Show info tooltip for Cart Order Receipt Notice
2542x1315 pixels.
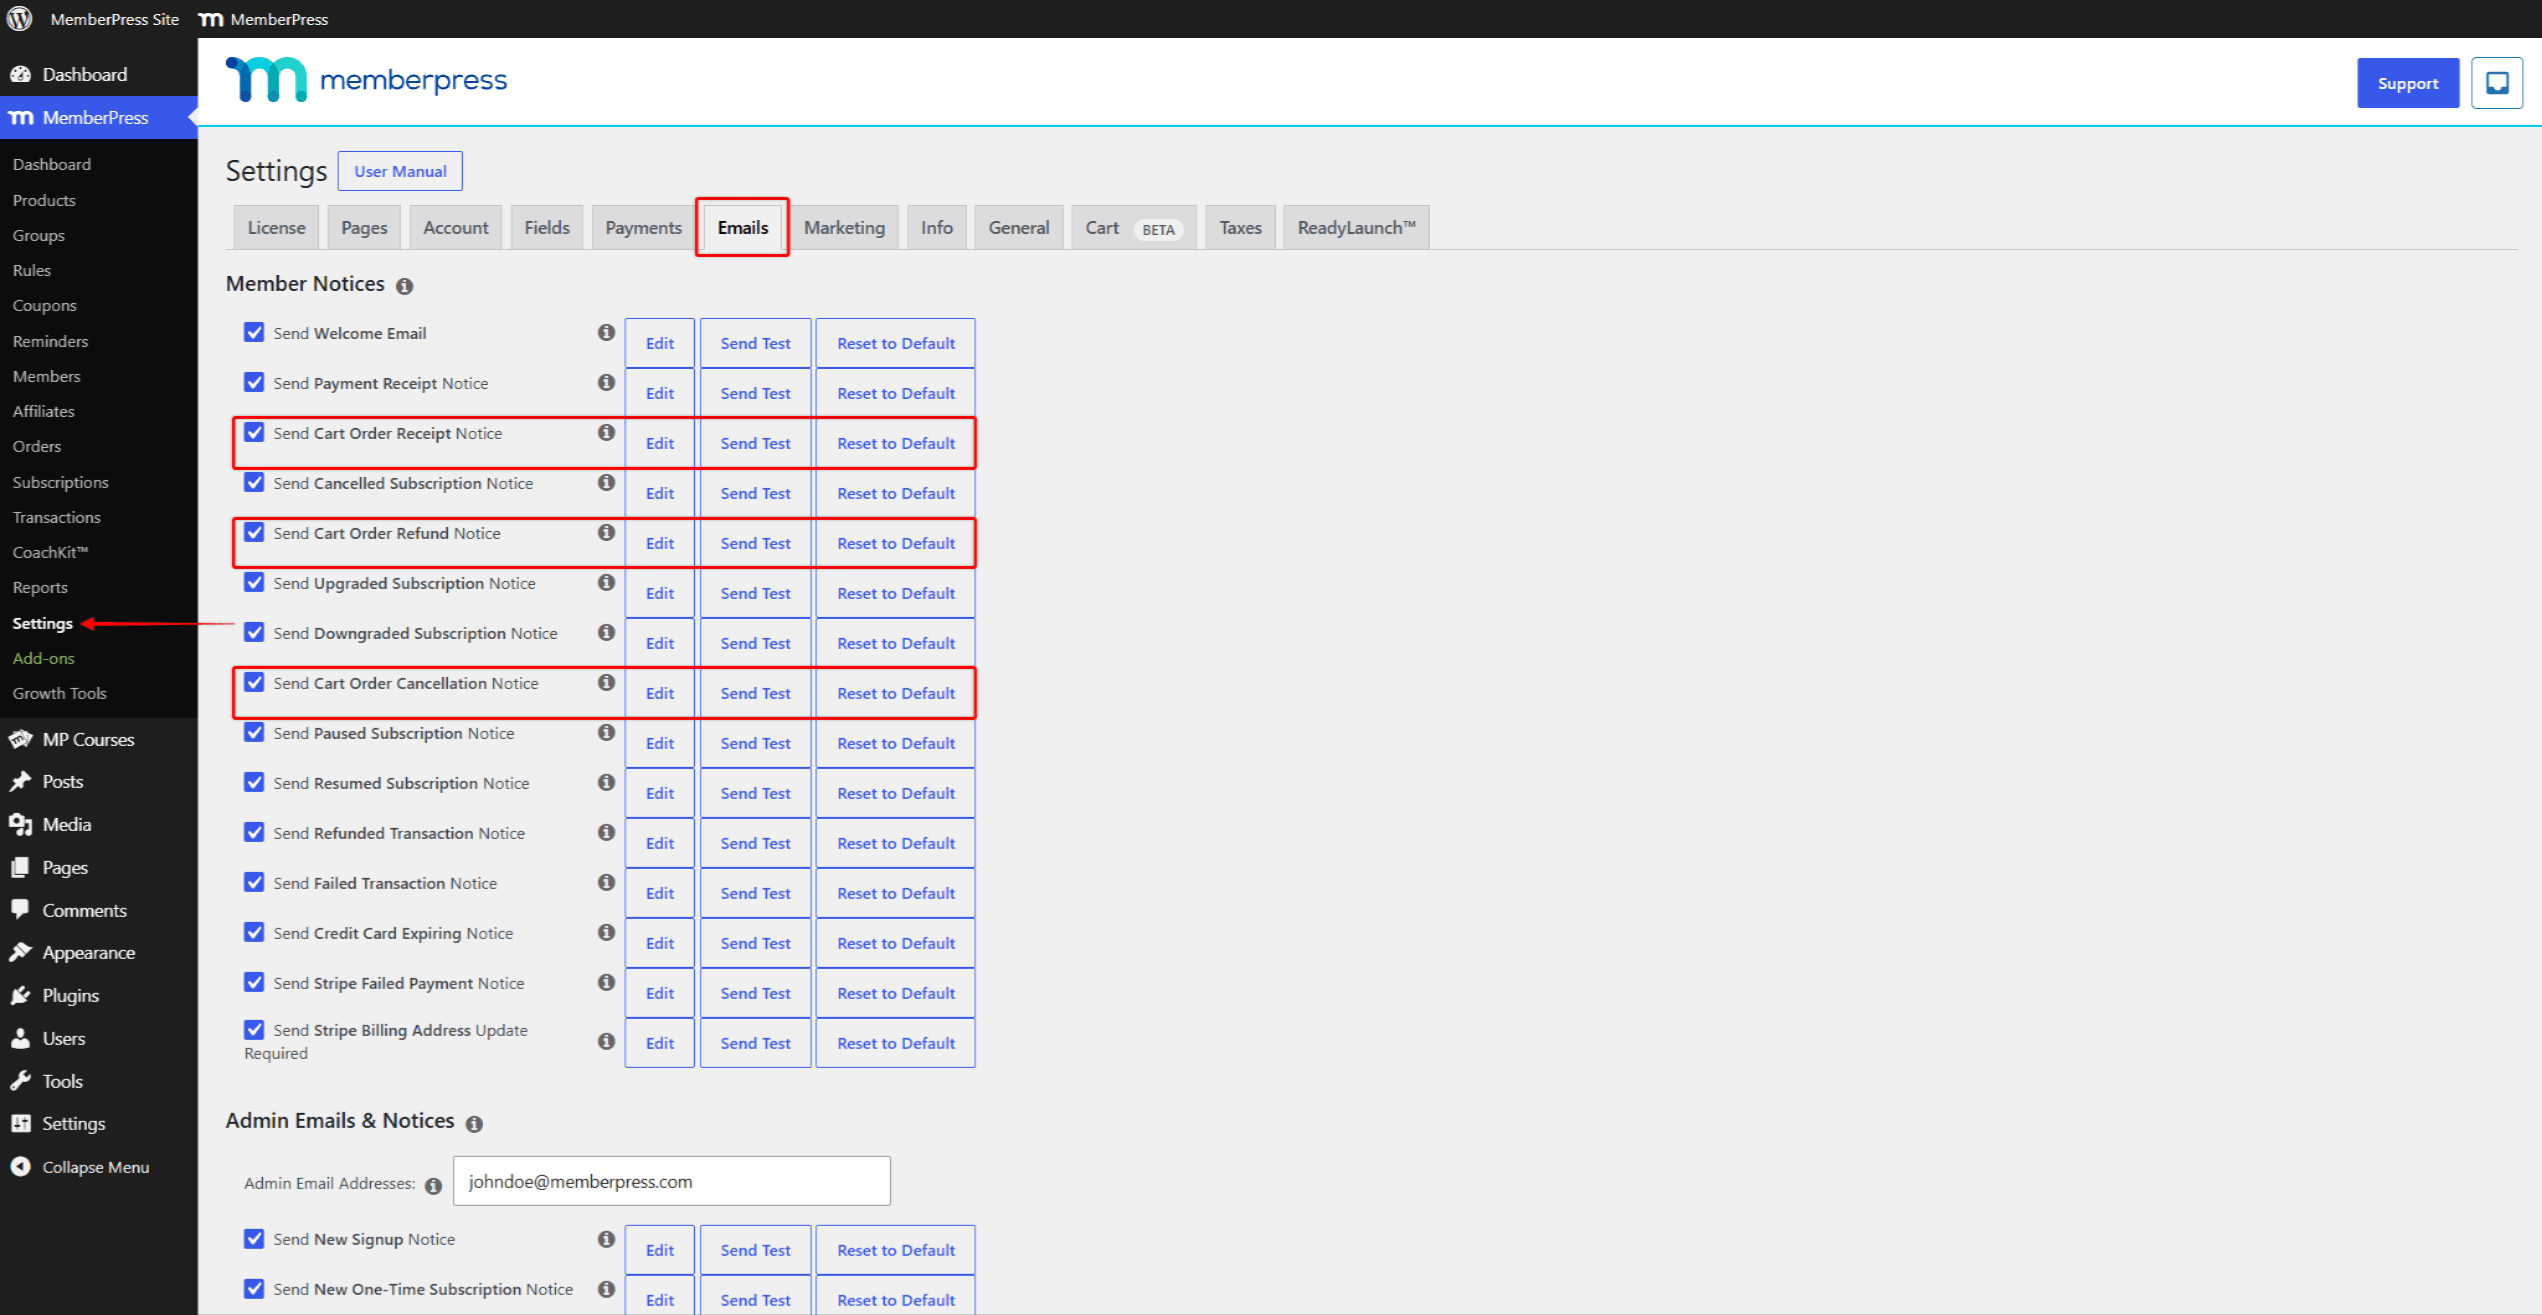[606, 433]
